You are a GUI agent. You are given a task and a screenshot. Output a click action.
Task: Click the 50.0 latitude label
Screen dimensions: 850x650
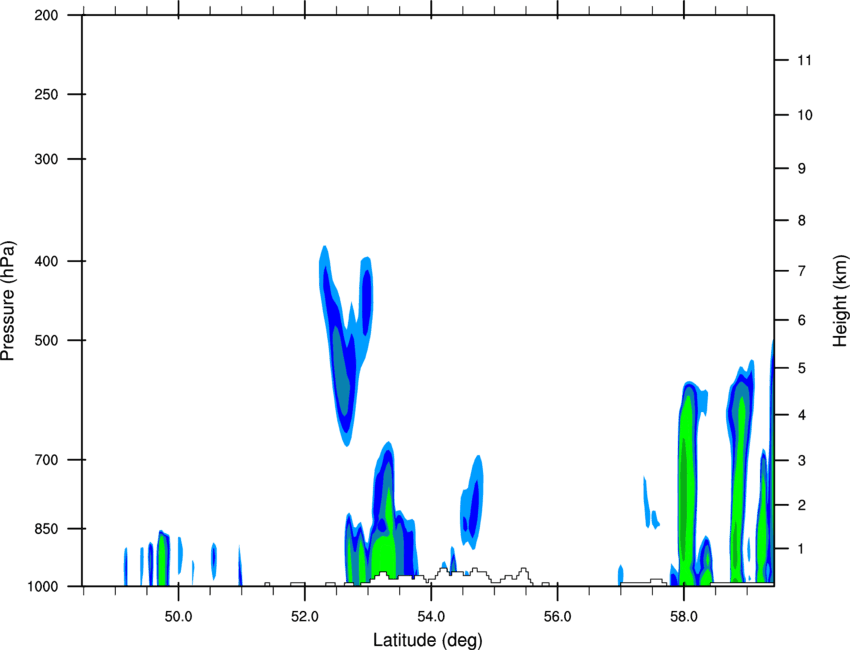pyautogui.click(x=178, y=617)
